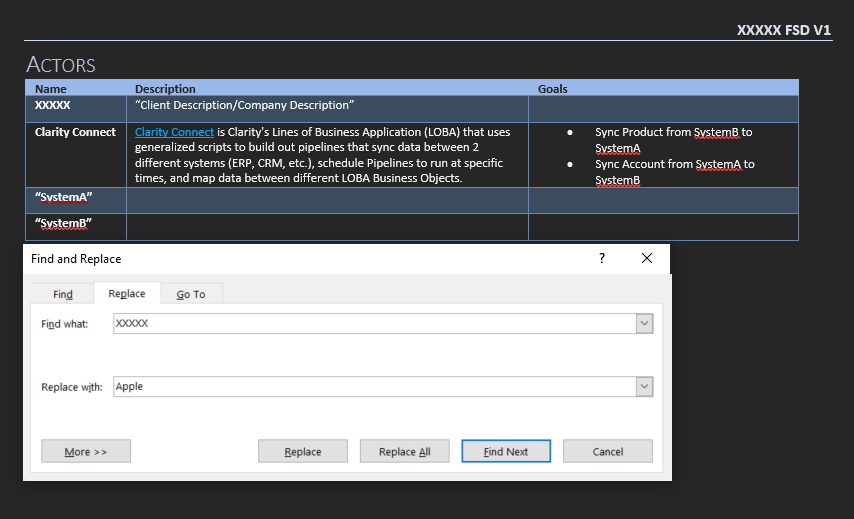This screenshot has width=854, height=519.
Task: Click the More >> button
Action: pyautogui.click(x=86, y=451)
